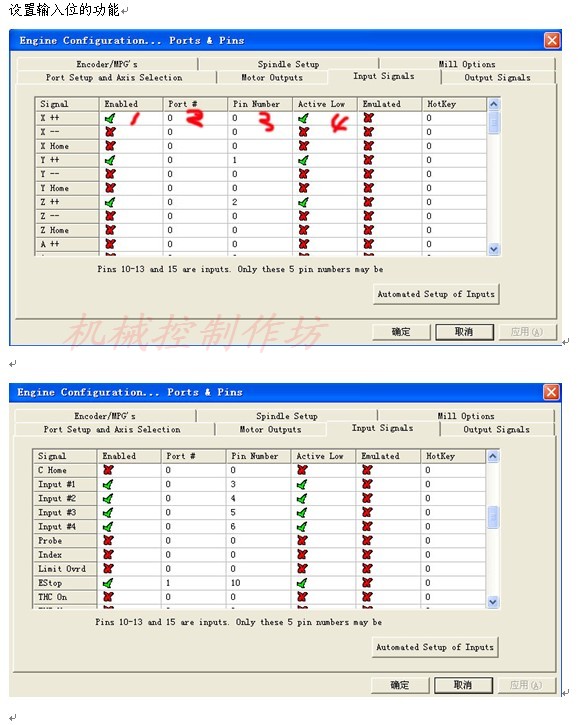Image resolution: width=586 pixels, height=725 pixels.
Task: Toggle Active Low checkmark for Input #1
Action: pyautogui.click(x=302, y=485)
